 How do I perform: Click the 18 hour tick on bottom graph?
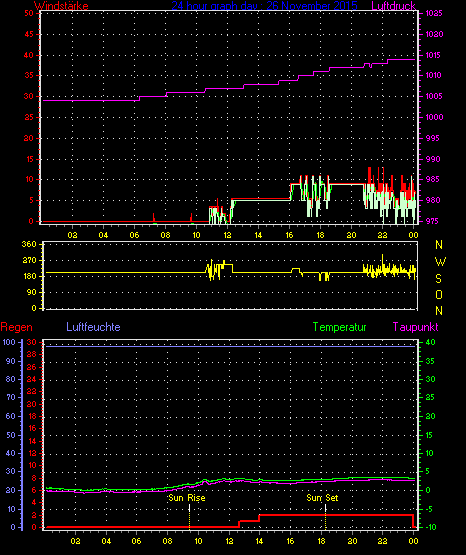tap(321, 541)
